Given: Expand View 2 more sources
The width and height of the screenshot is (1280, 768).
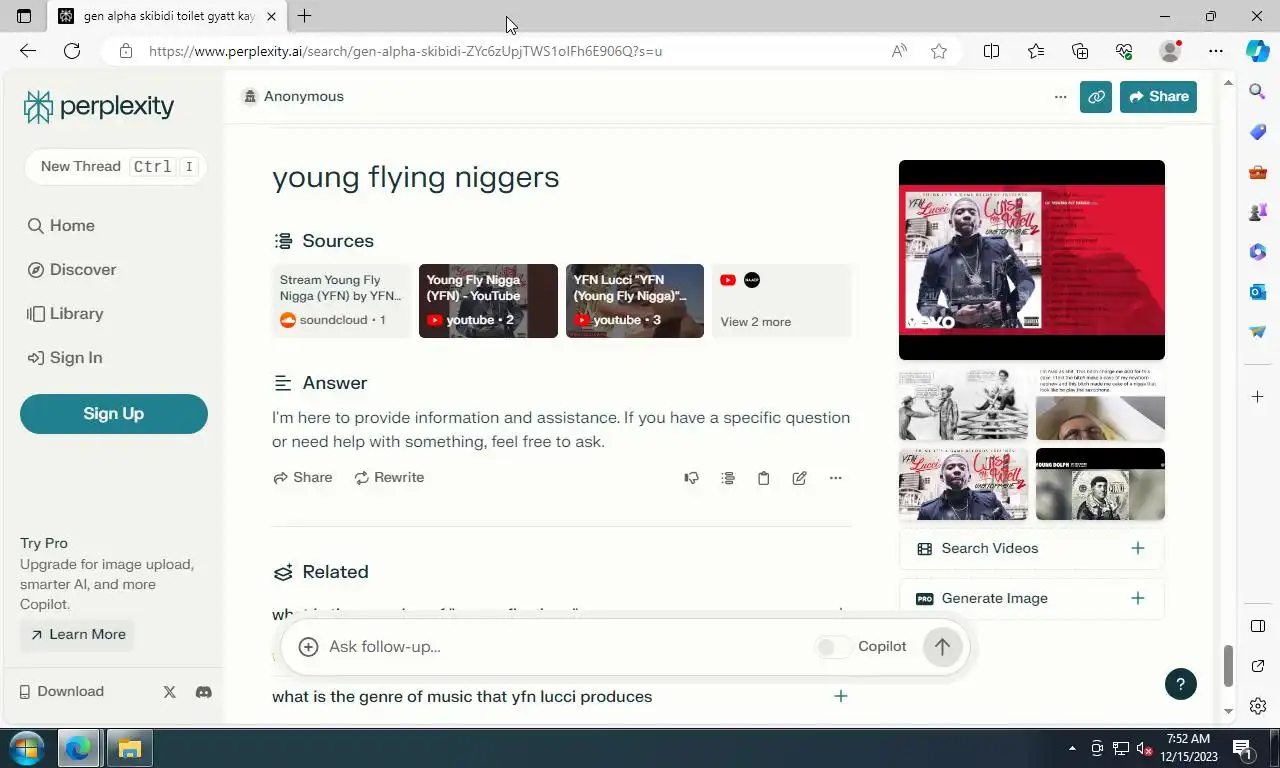Looking at the screenshot, I should pyautogui.click(x=781, y=301).
